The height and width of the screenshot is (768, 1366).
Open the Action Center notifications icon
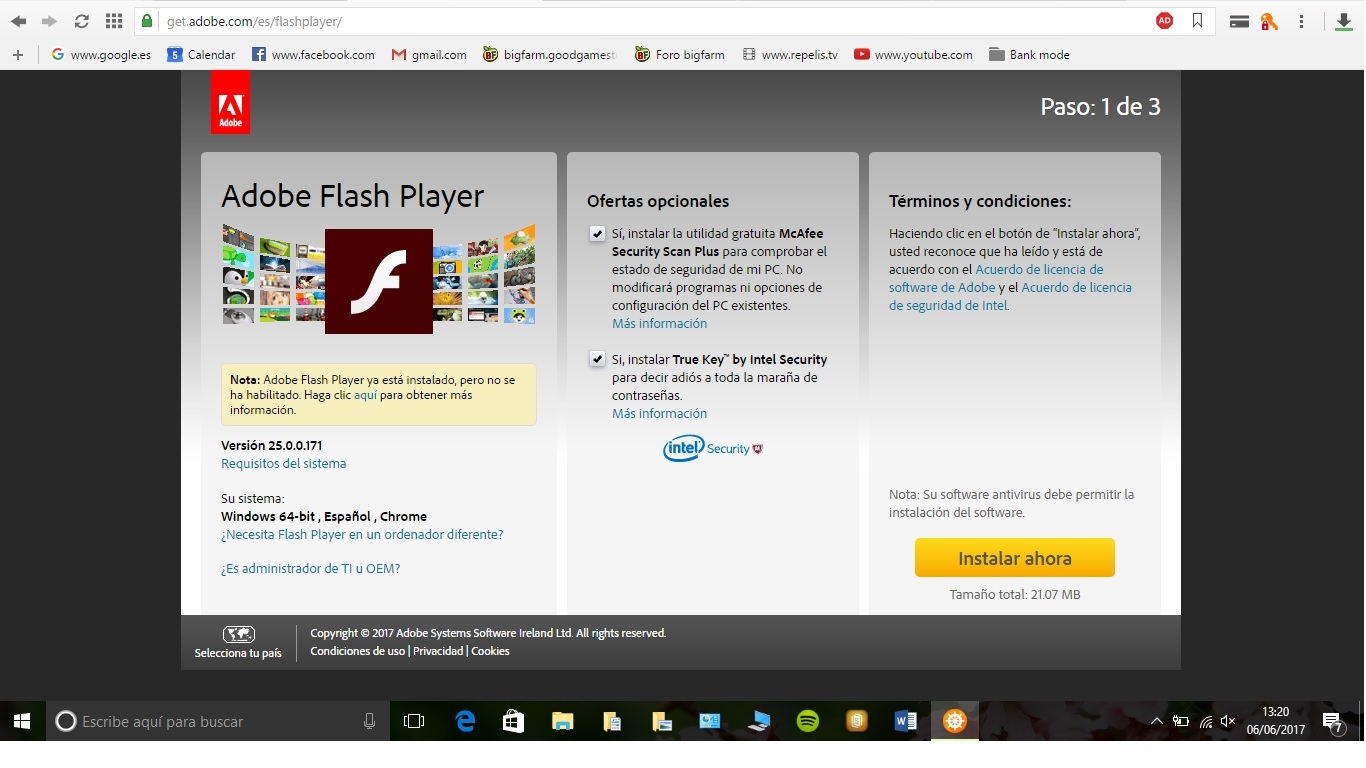[1333, 722]
